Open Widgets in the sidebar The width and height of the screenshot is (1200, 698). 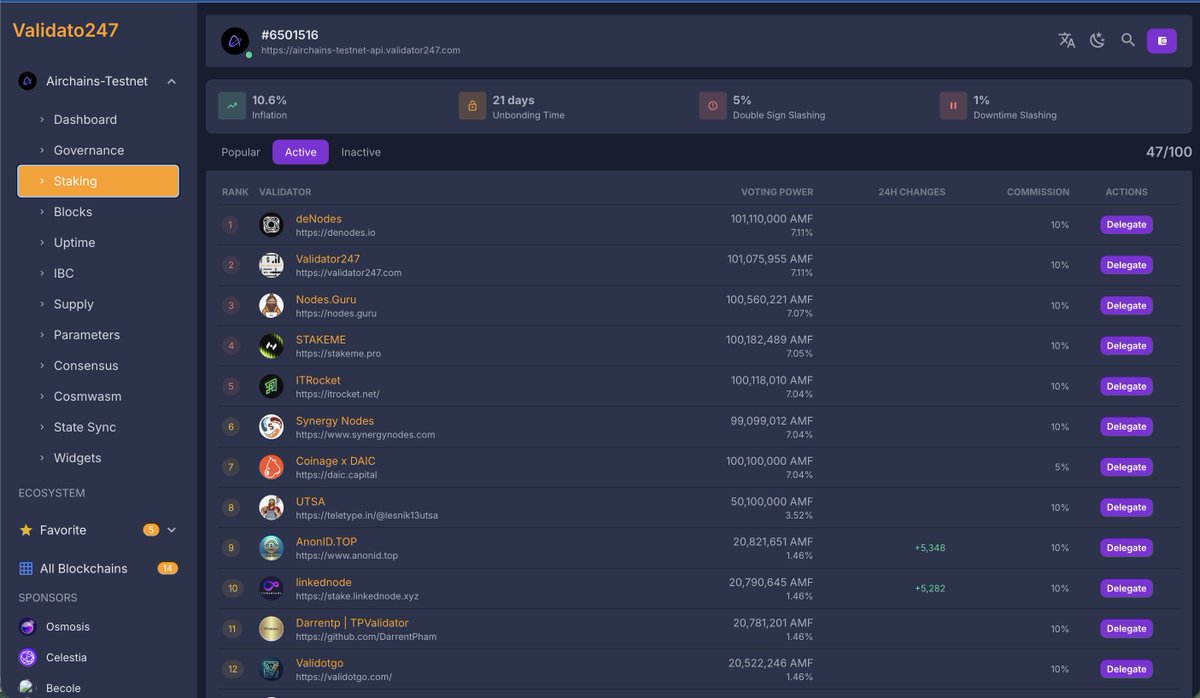pyautogui.click(x=98, y=458)
